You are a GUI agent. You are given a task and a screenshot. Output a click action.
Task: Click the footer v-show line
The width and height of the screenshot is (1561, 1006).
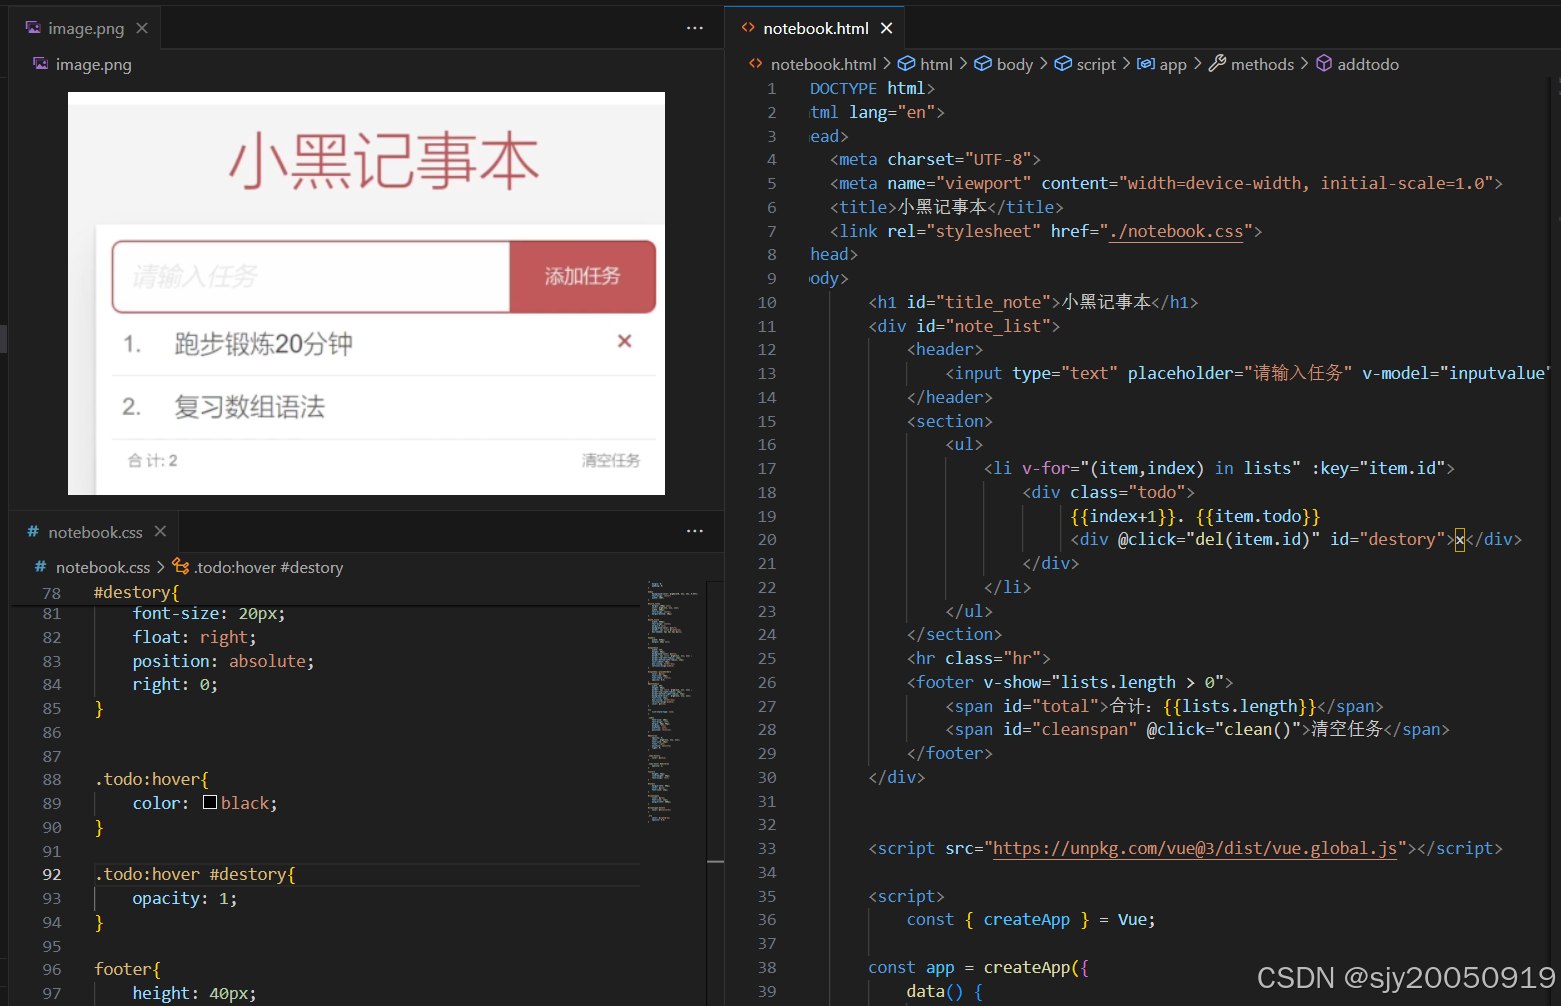point(1070,682)
